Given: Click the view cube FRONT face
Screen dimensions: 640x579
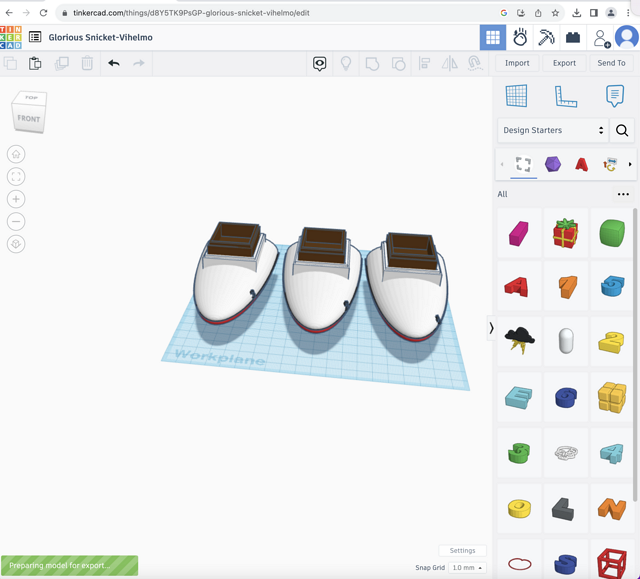Looking at the screenshot, I should (29, 118).
